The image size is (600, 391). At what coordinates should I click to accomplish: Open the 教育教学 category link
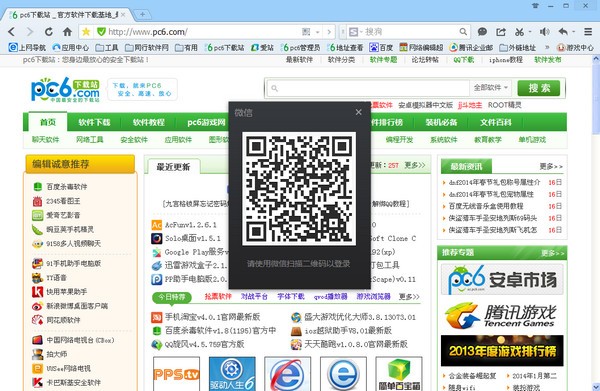pyautogui.click(x=488, y=140)
